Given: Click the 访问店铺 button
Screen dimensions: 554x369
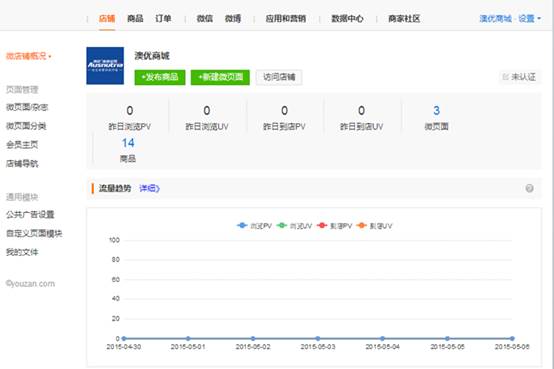Looking at the screenshot, I should 279,77.
